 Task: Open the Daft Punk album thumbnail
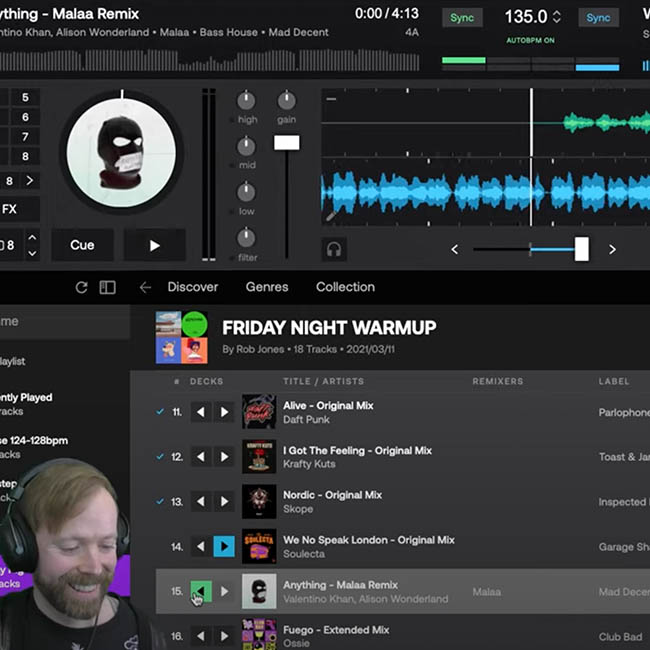pyautogui.click(x=259, y=412)
